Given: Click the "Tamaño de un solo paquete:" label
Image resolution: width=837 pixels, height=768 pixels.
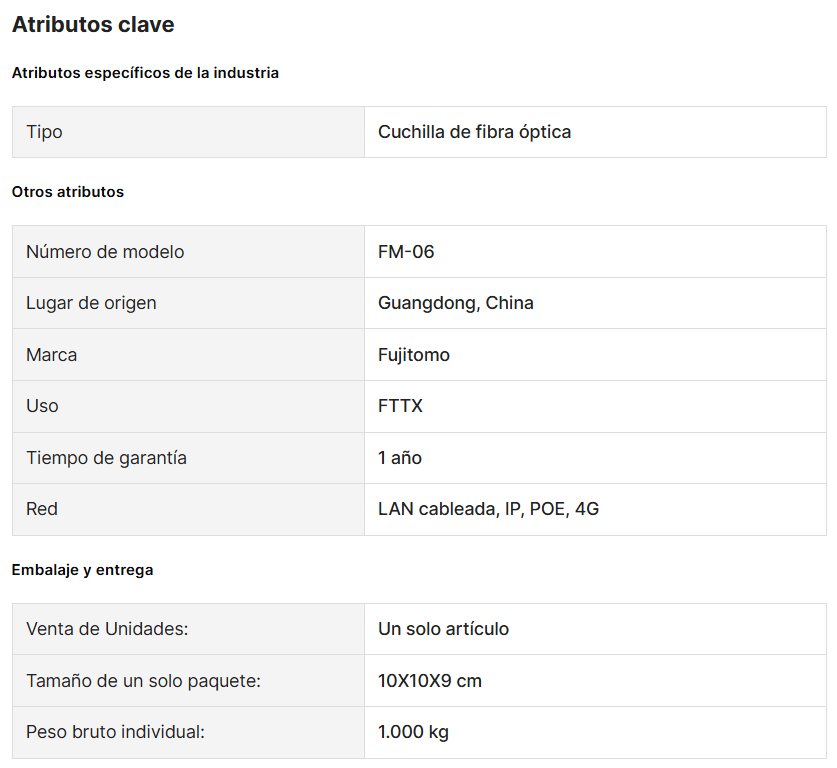Looking at the screenshot, I should point(143,681).
